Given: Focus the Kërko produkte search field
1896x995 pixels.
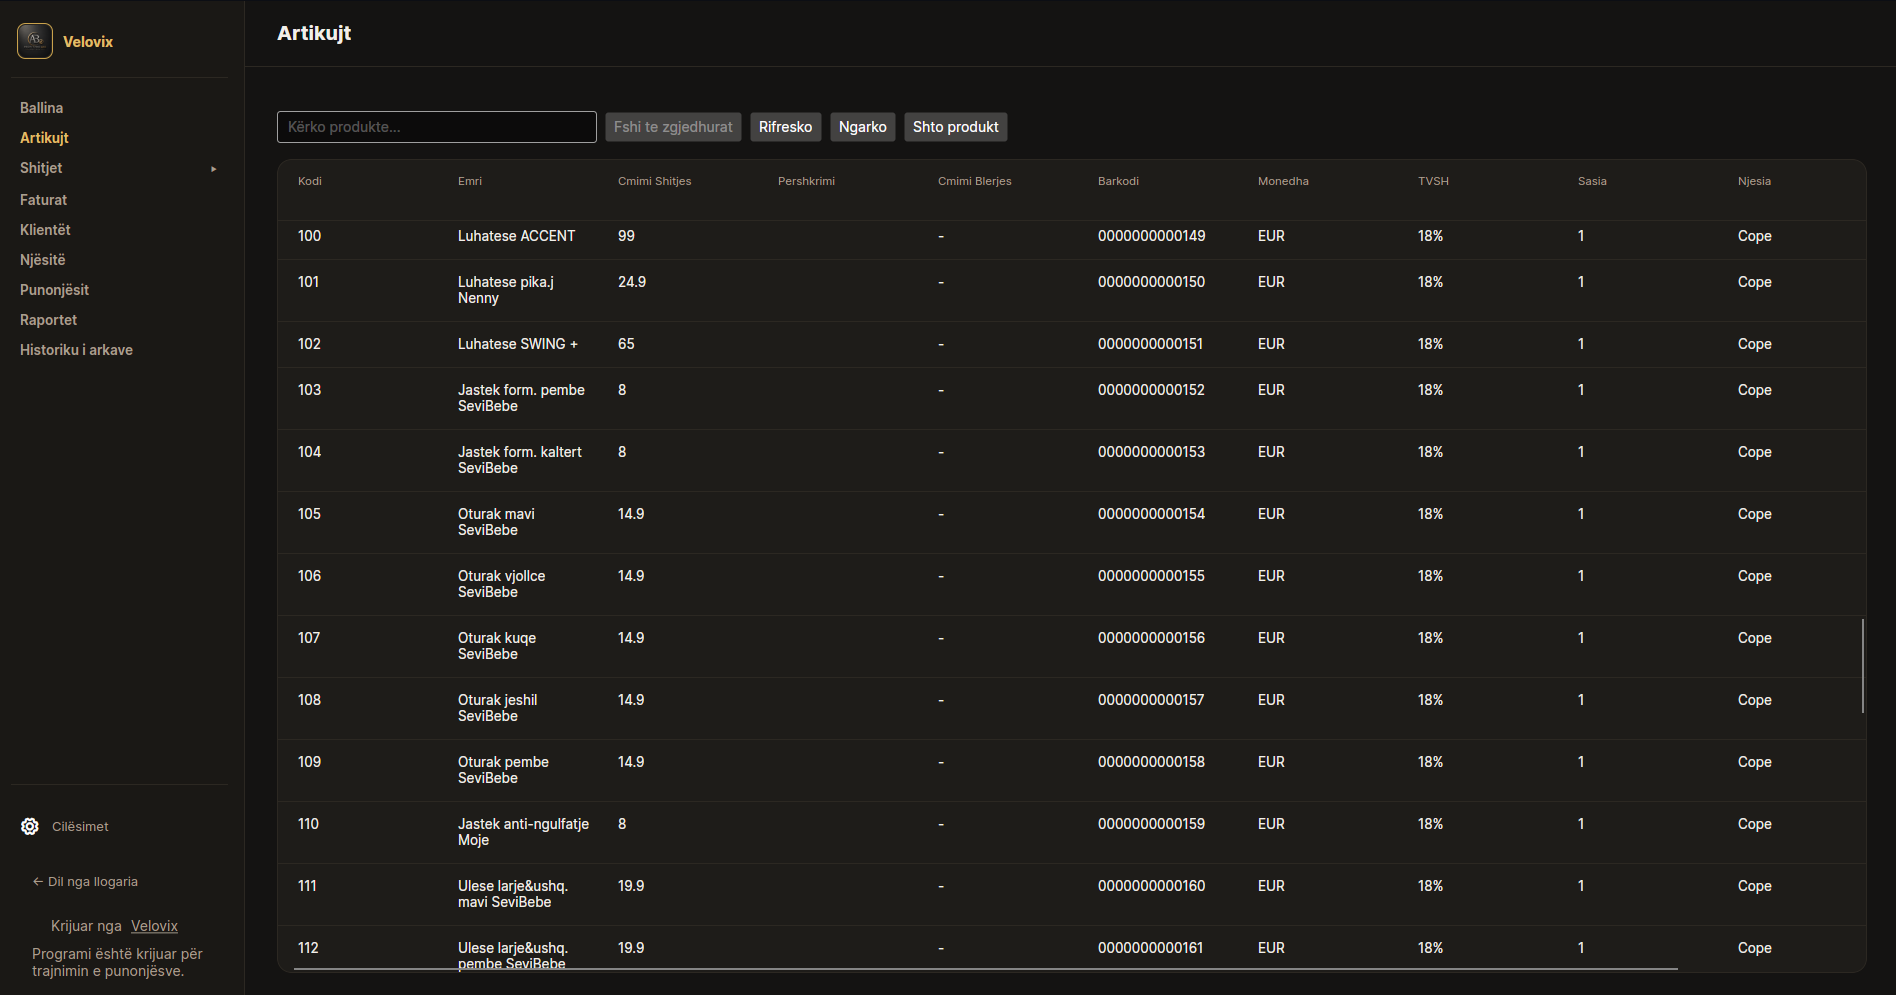Looking at the screenshot, I should [437, 127].
